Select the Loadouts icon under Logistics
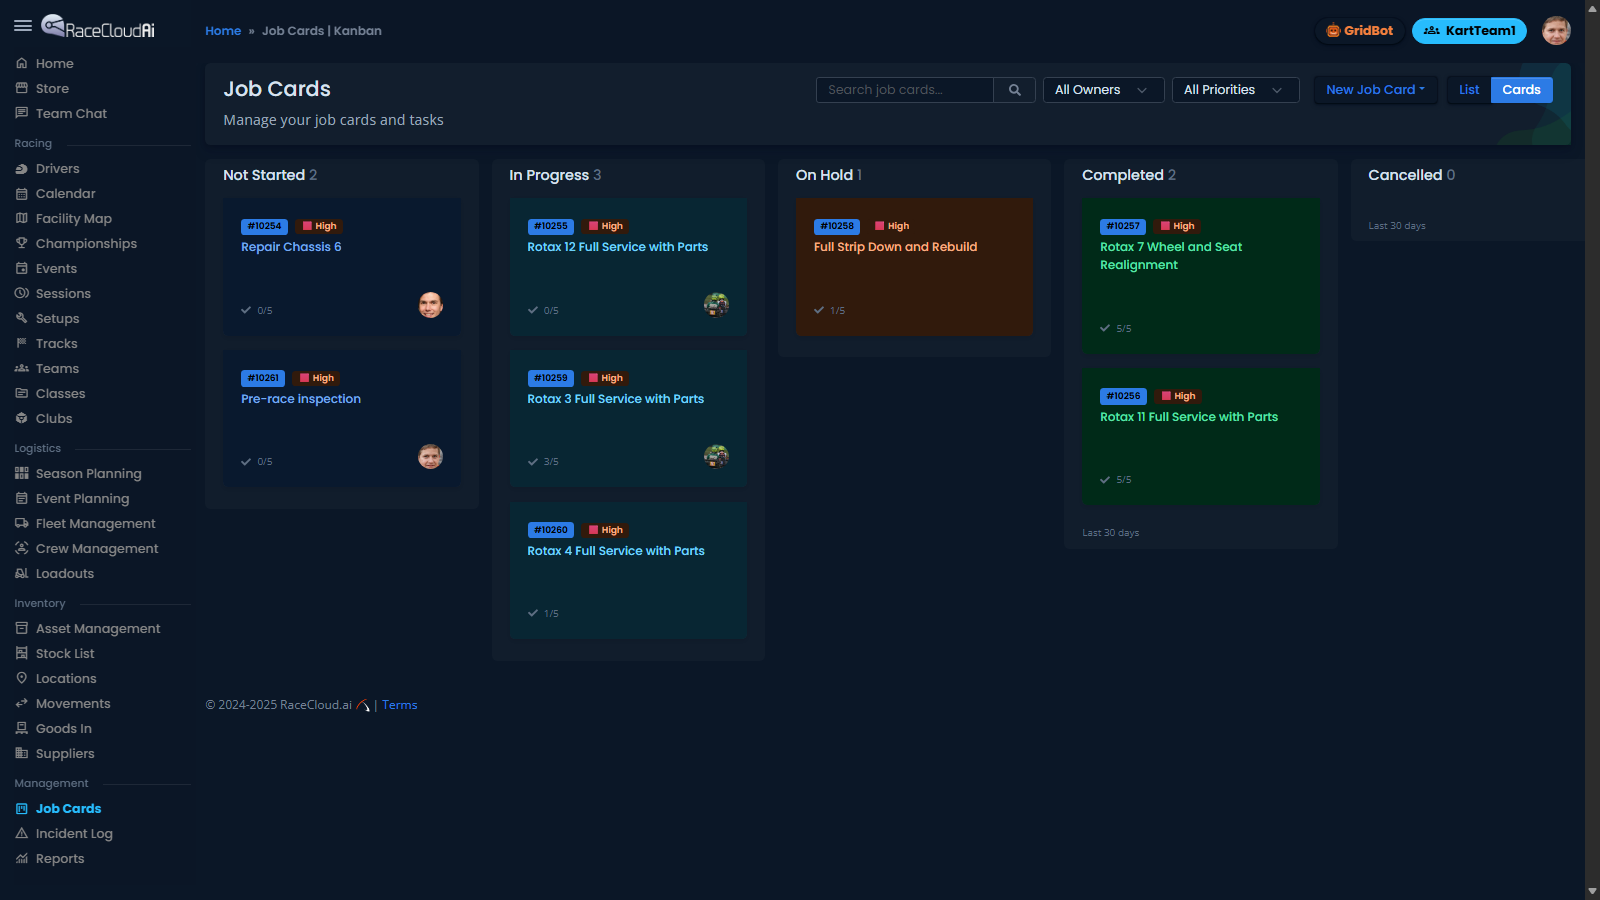The width and height of the screenshot is (1600, 900). (x=22, y=573)
